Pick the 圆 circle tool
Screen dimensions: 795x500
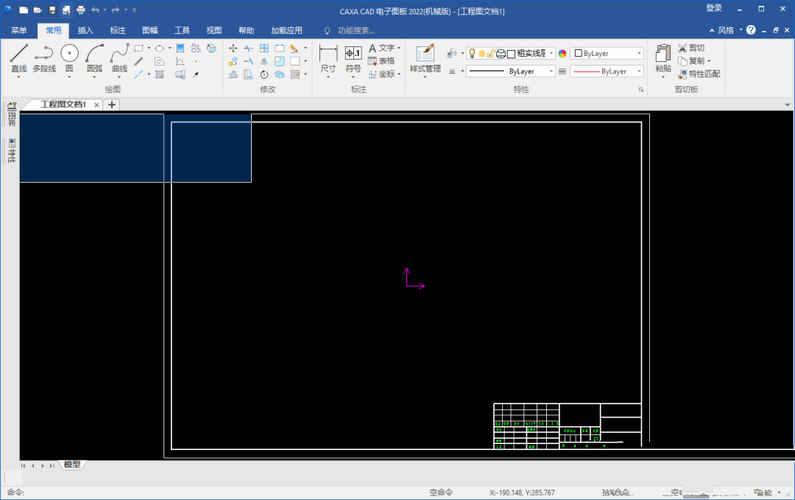pos(69,58)
